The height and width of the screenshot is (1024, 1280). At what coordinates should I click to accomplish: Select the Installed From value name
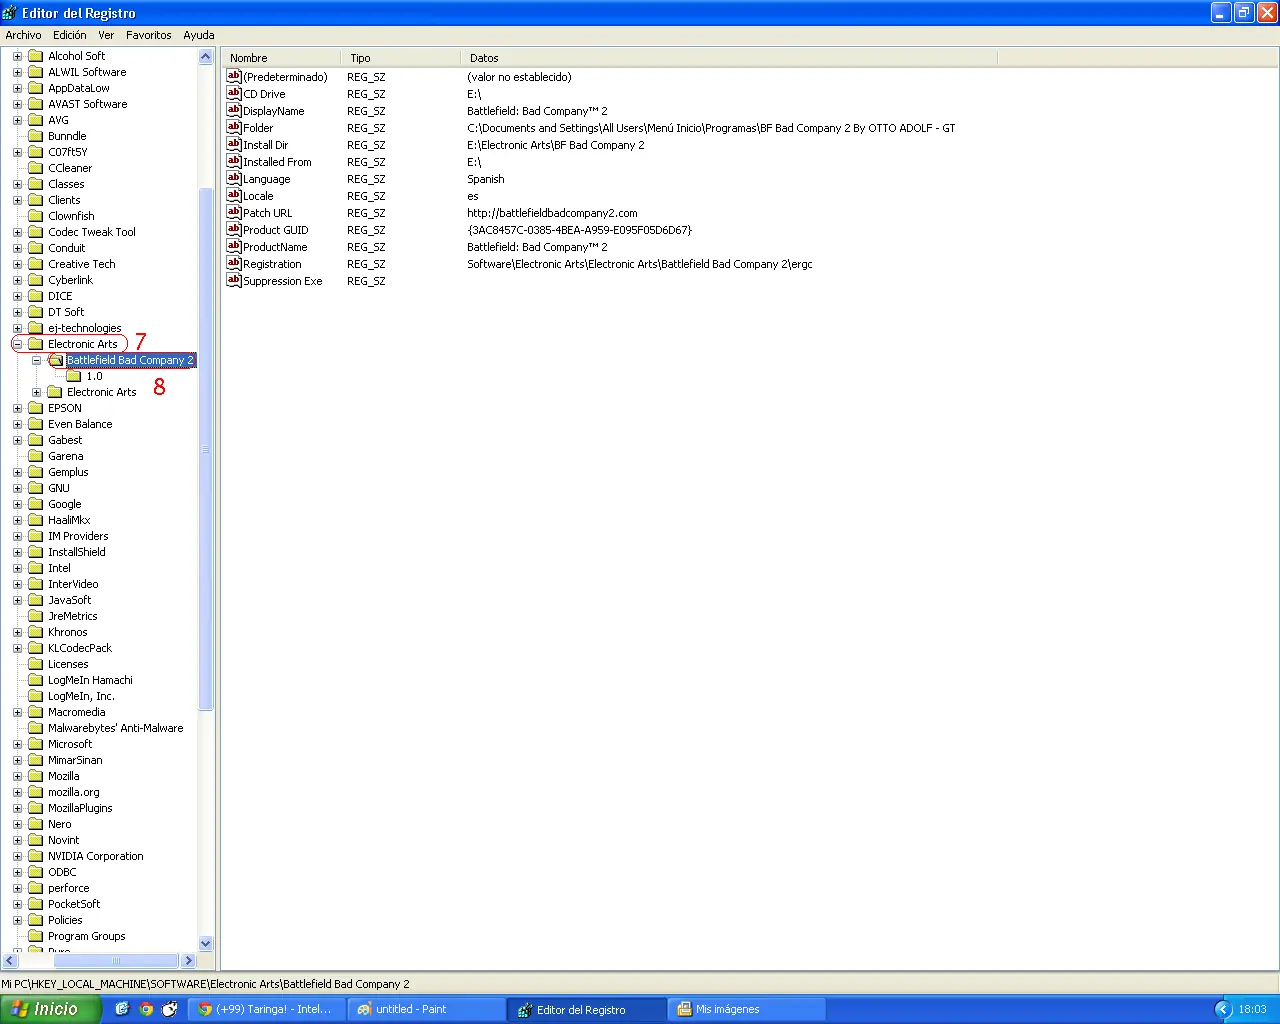coord(277,162)
